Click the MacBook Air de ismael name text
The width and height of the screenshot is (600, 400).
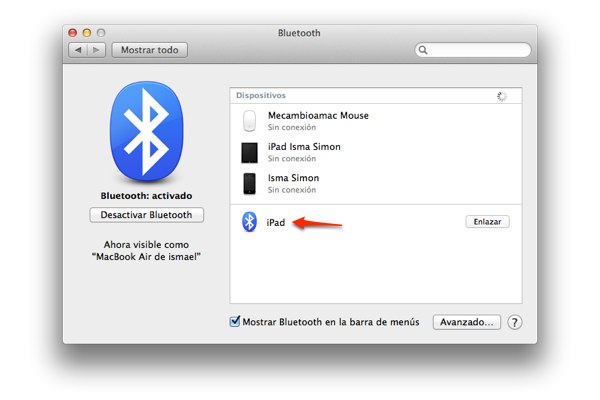coord(146,256)
